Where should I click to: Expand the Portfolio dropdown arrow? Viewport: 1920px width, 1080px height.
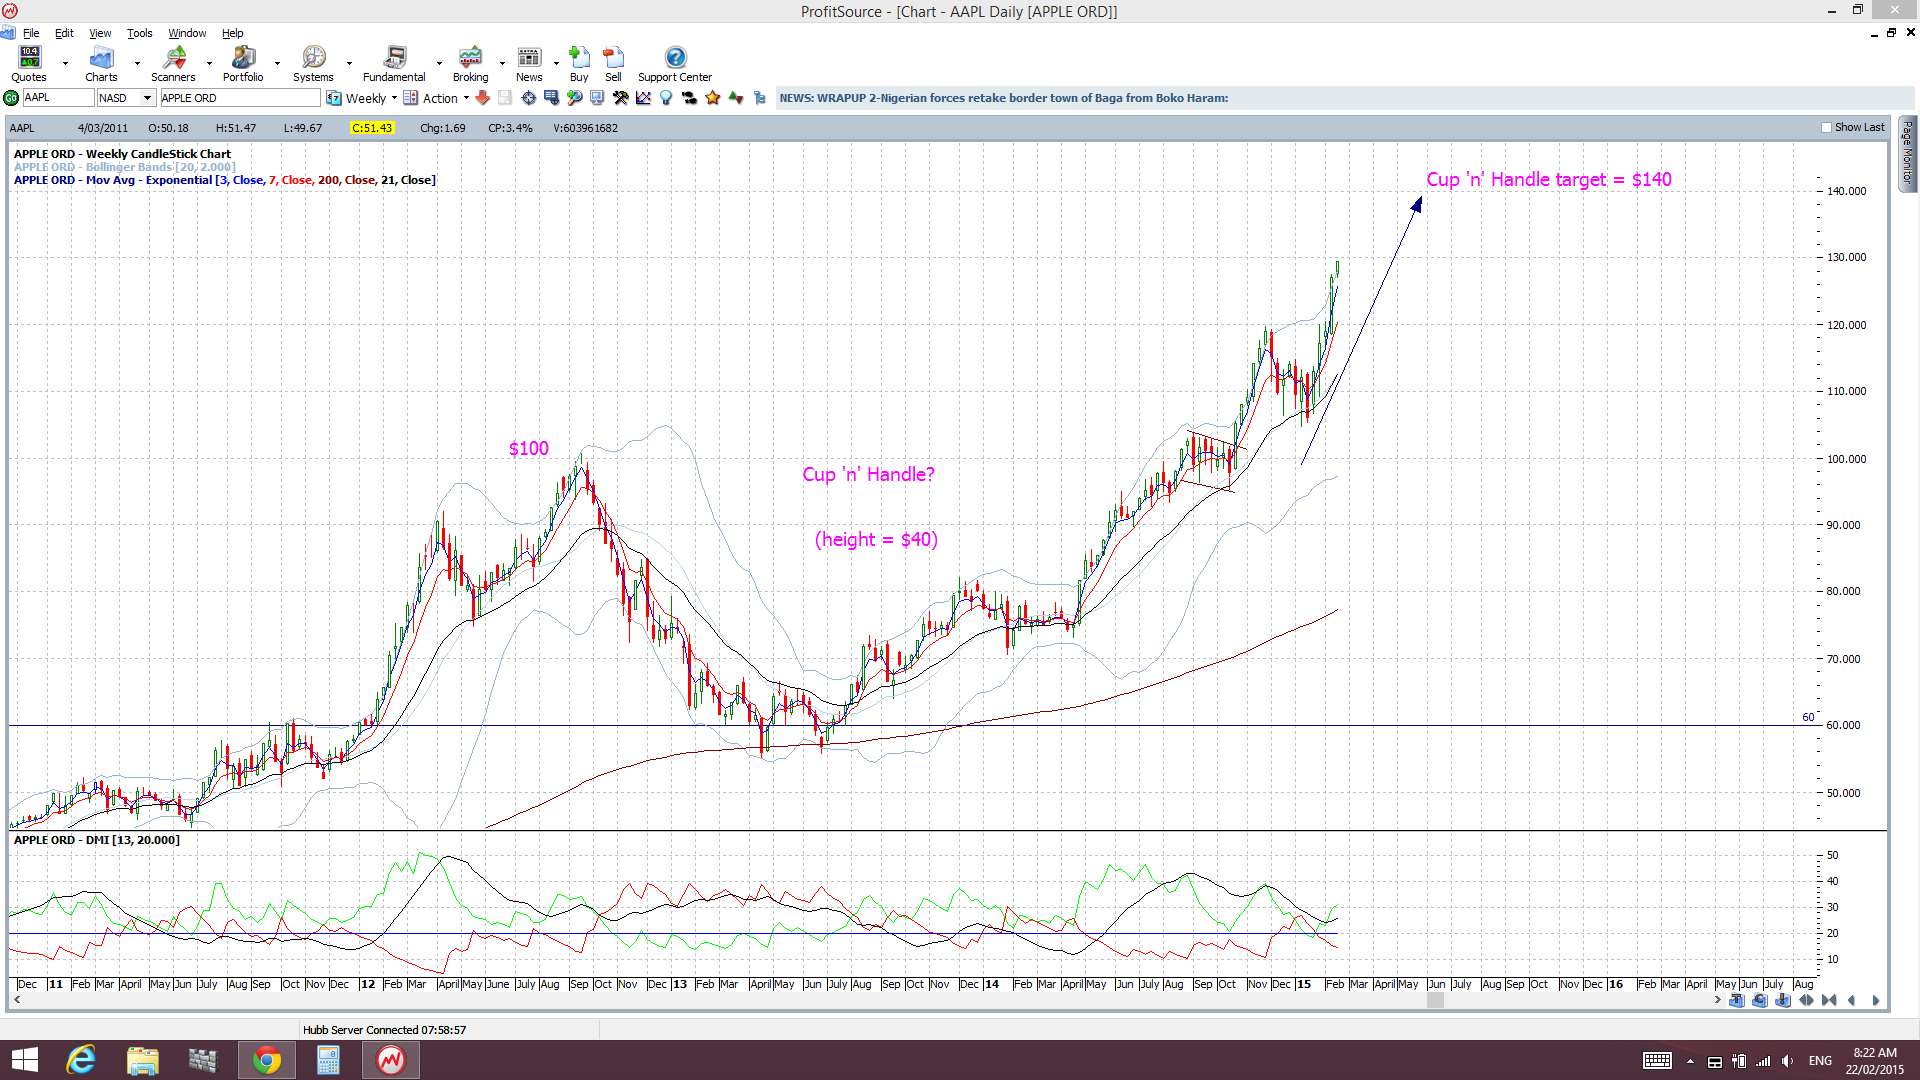(x=277, y=63)
